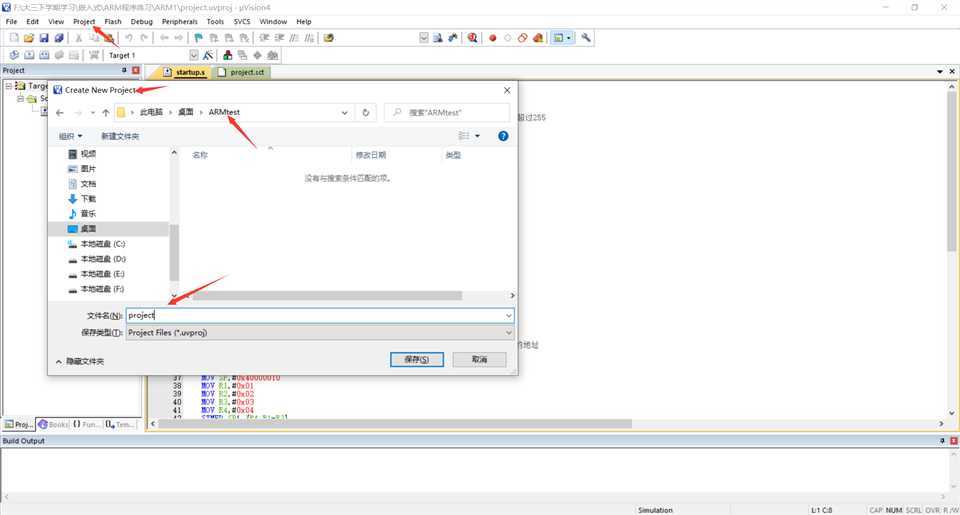This screenshot has height=515, width=960.
Task: Click the 此电脑 breadcrumb segment
Action: [151, 112]
